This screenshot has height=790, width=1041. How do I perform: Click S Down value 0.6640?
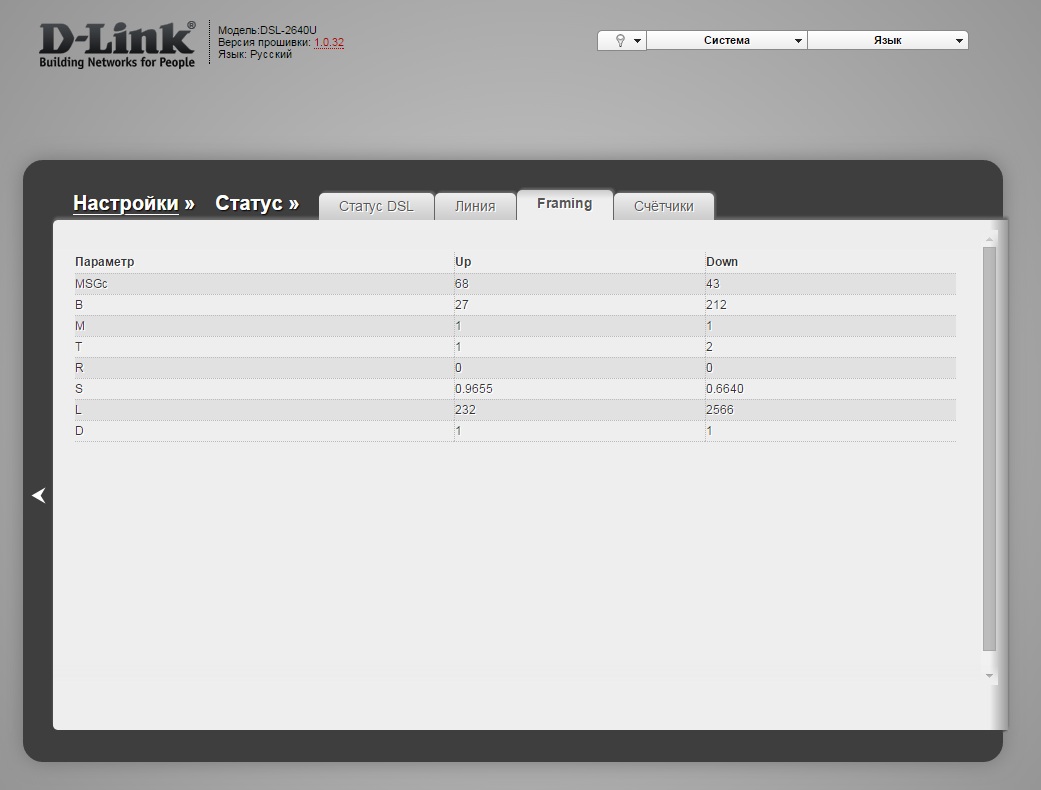pyautogui.click(x=725, y=389)
